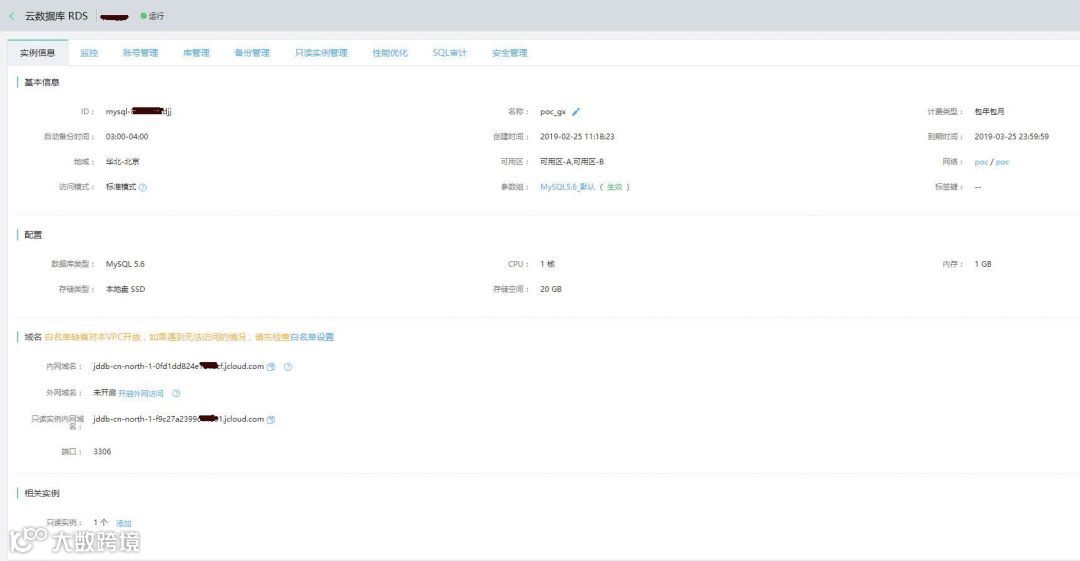Follow the 白名单设置 link
Viewport: 1080px width, 561px height.
tap(312, 337)
